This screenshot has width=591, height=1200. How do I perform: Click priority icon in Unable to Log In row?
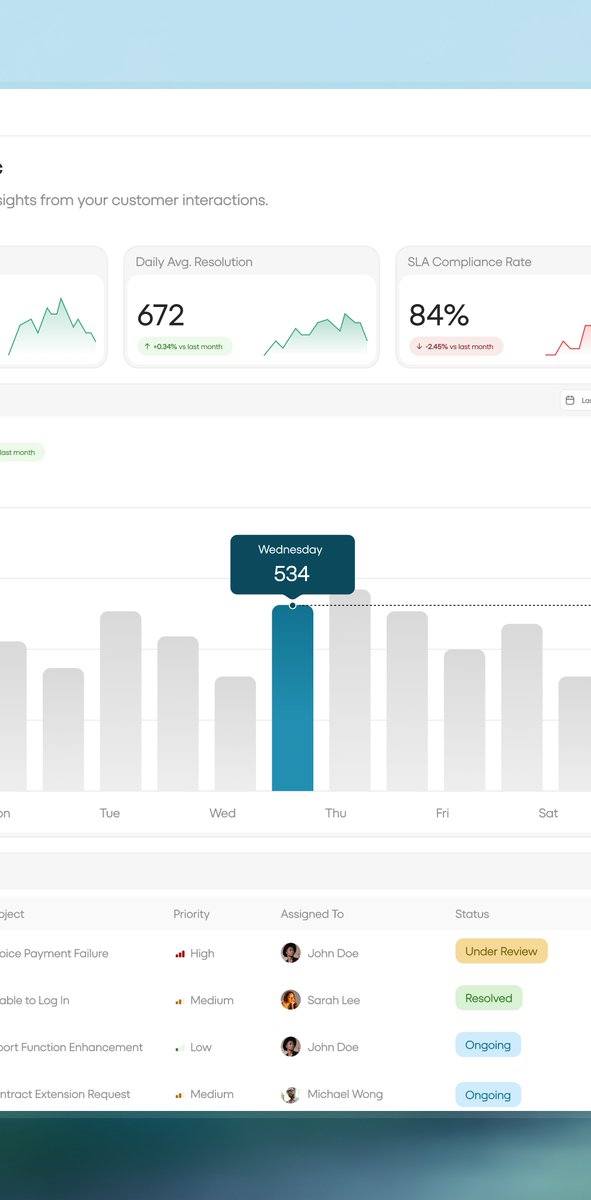(180, 1001)
